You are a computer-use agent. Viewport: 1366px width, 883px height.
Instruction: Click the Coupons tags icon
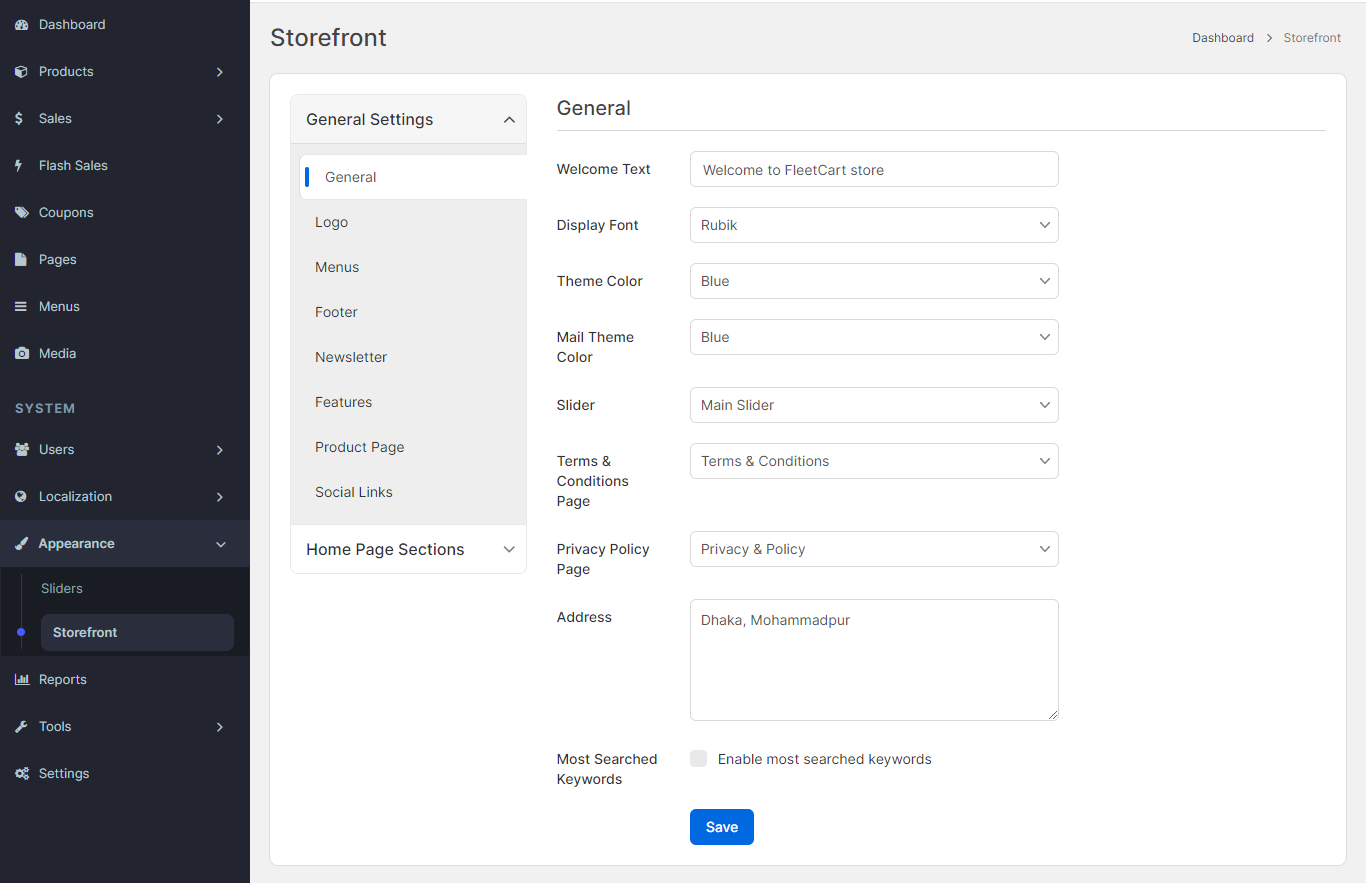21,213
